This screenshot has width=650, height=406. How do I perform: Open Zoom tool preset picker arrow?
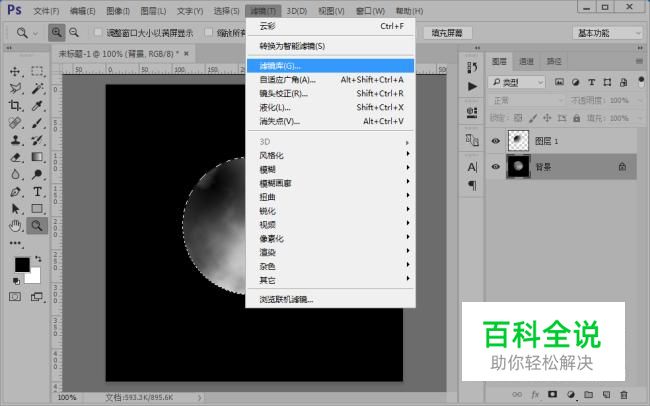35,33
